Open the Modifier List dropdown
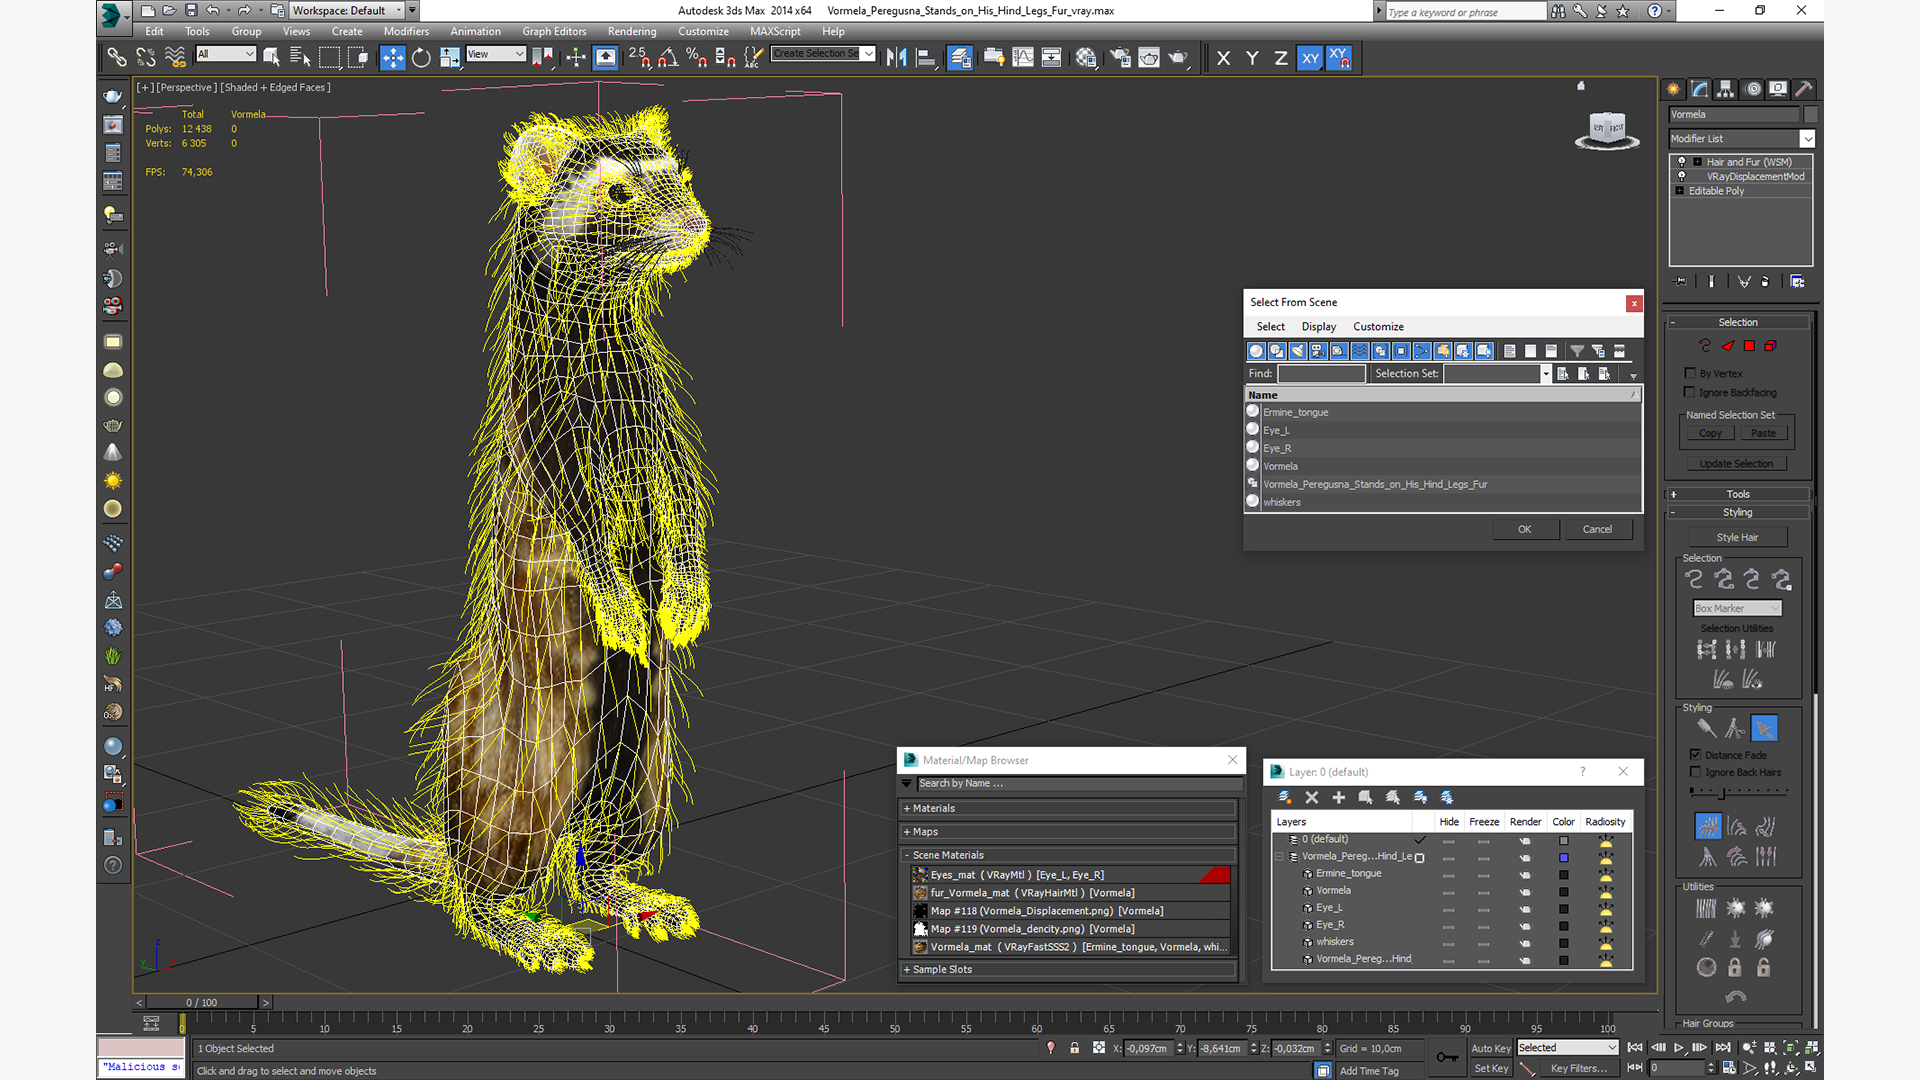 1741,139
